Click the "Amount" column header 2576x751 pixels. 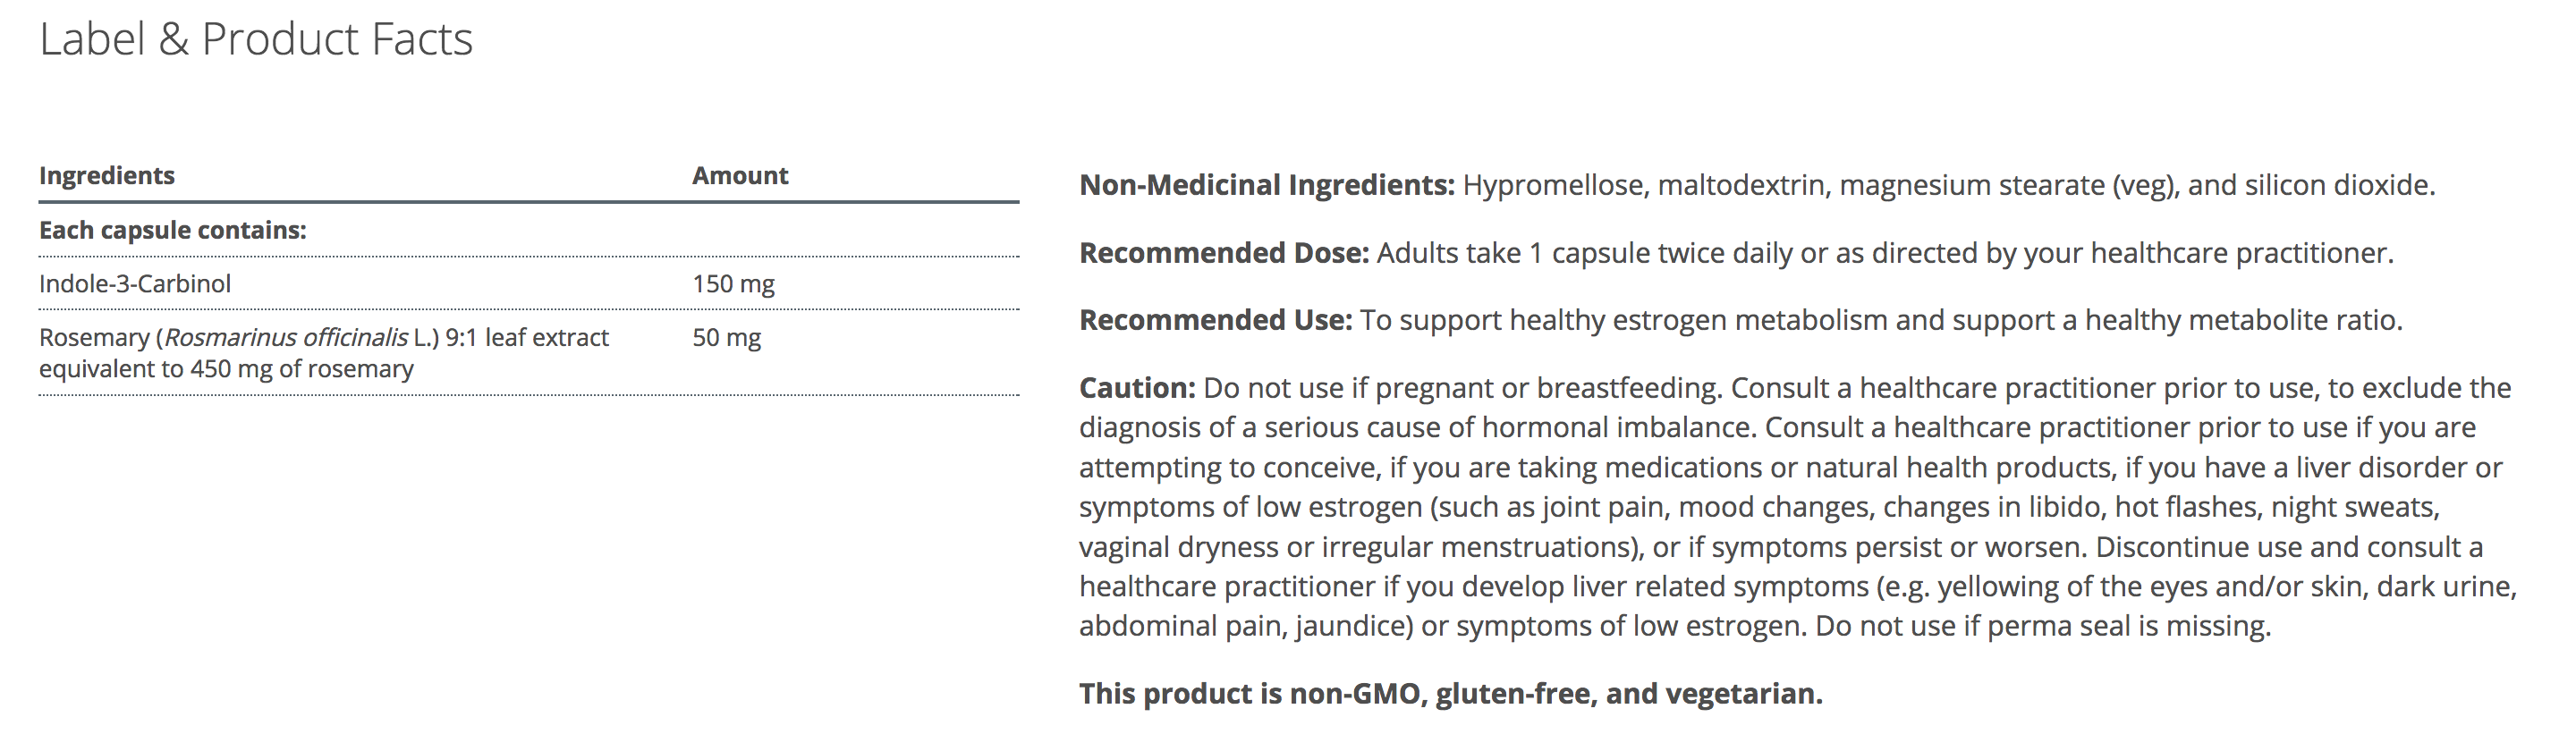coord(740,176)
